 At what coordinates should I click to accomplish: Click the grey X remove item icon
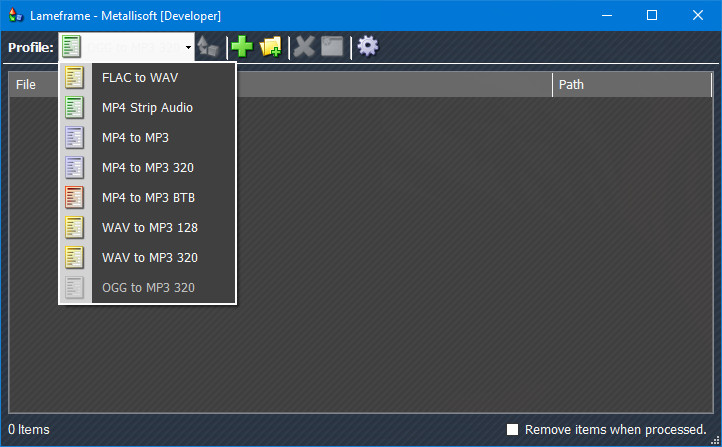pyautogui.click(x=304, y=47)
